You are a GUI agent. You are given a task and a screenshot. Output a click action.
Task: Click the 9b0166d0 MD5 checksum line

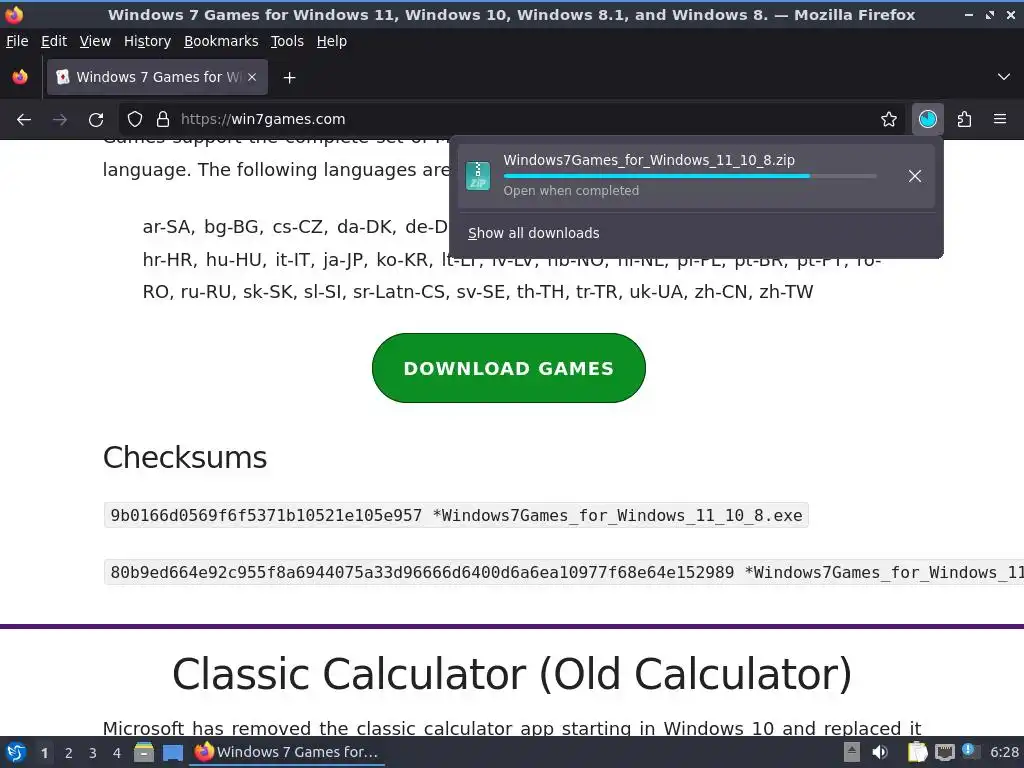(456, 515)
